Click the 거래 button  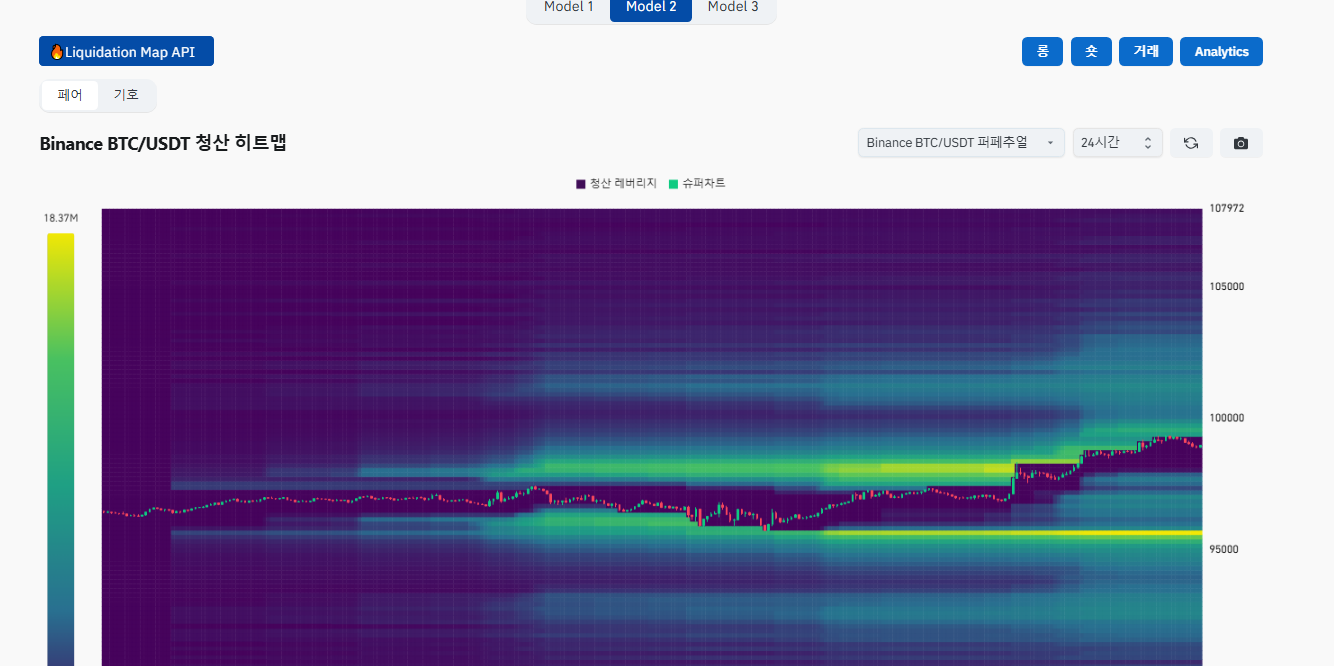pyautogui.click(x=1146, y=51)
